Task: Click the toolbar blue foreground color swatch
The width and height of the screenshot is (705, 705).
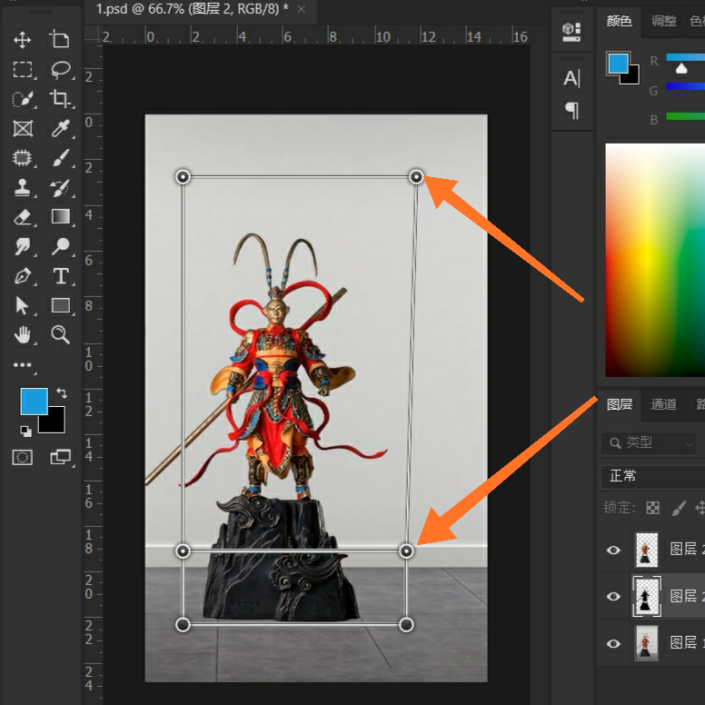Action: [x=34, y=401]
